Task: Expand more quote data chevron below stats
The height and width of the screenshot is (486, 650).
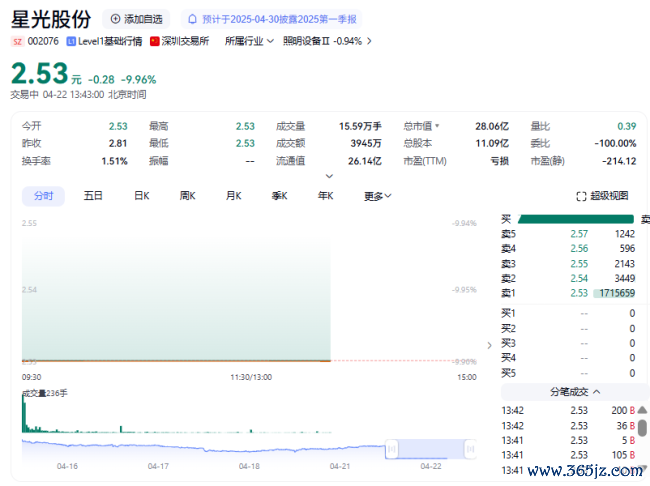Action: point(329,176)
